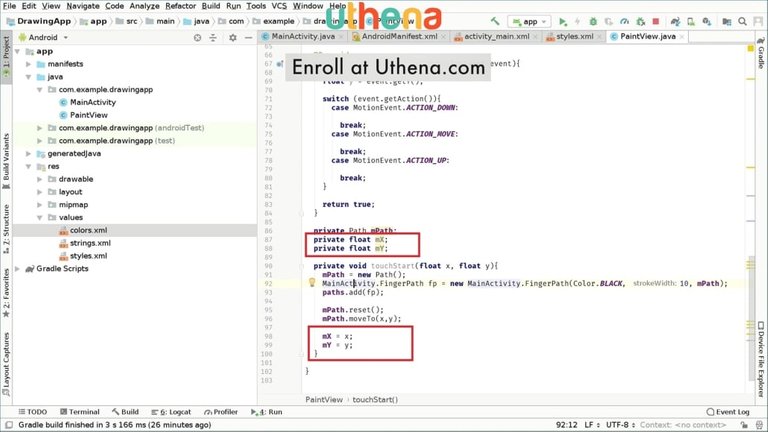768x432 pixels.
Task: Expand the generatedJava folder
Action: tap(28, 154)
